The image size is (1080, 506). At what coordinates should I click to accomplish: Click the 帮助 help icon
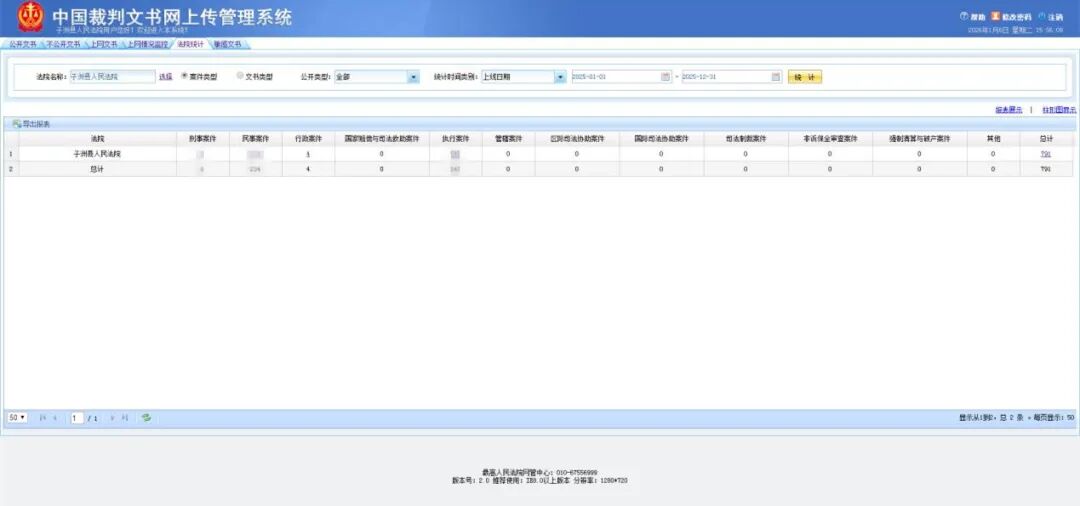point(964,17)
